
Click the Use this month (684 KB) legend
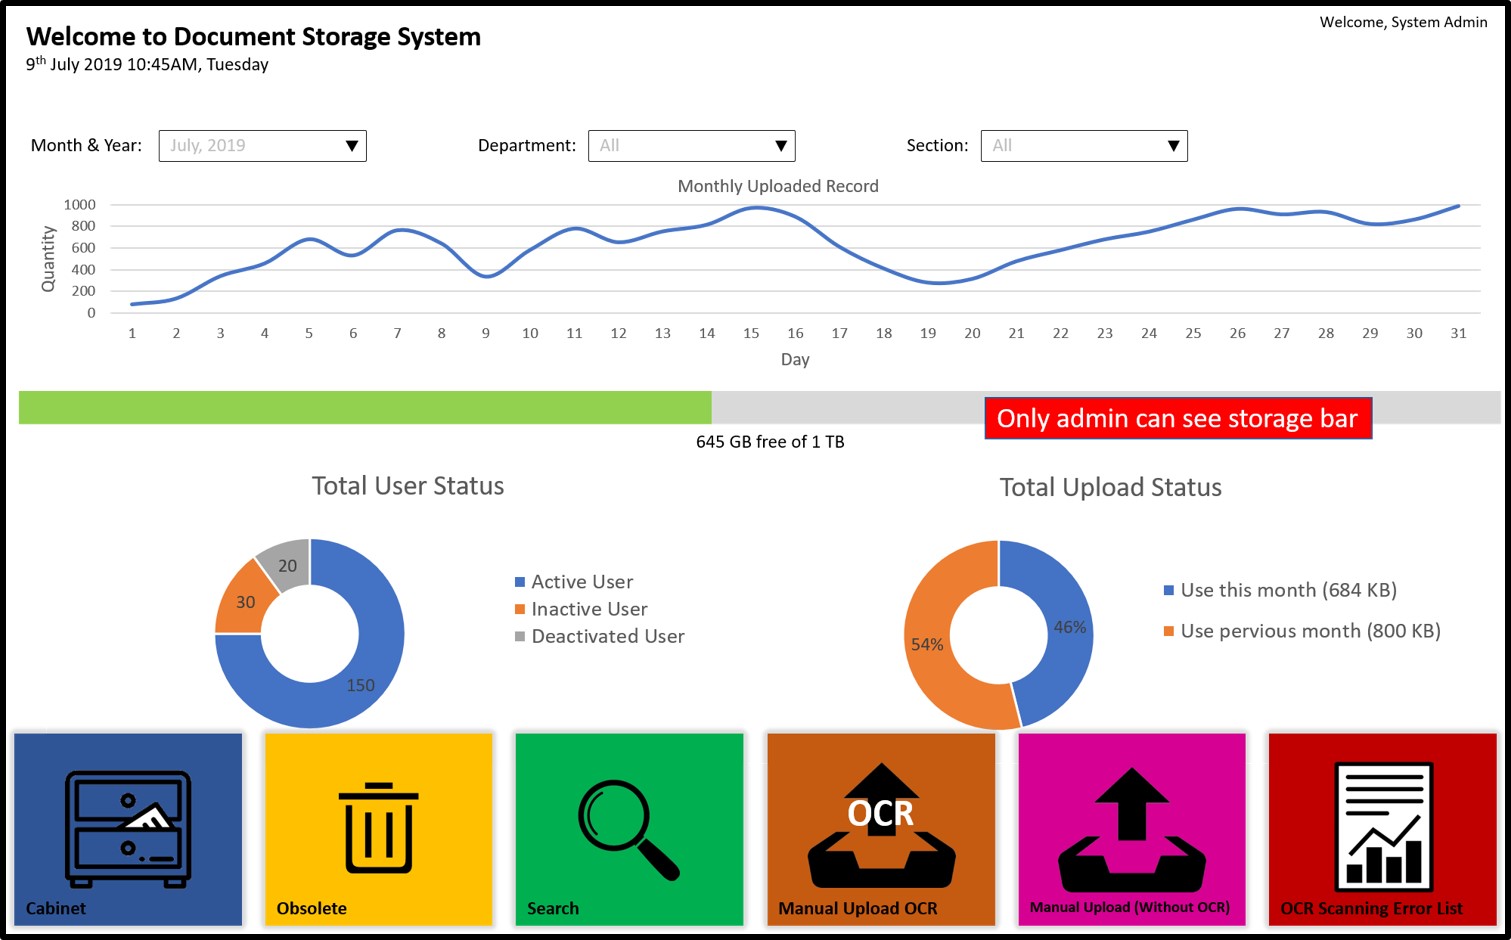[x=1287, y=590]
